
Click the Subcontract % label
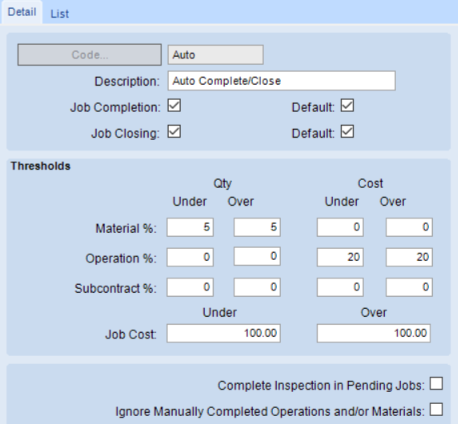(x=115, y=288)
